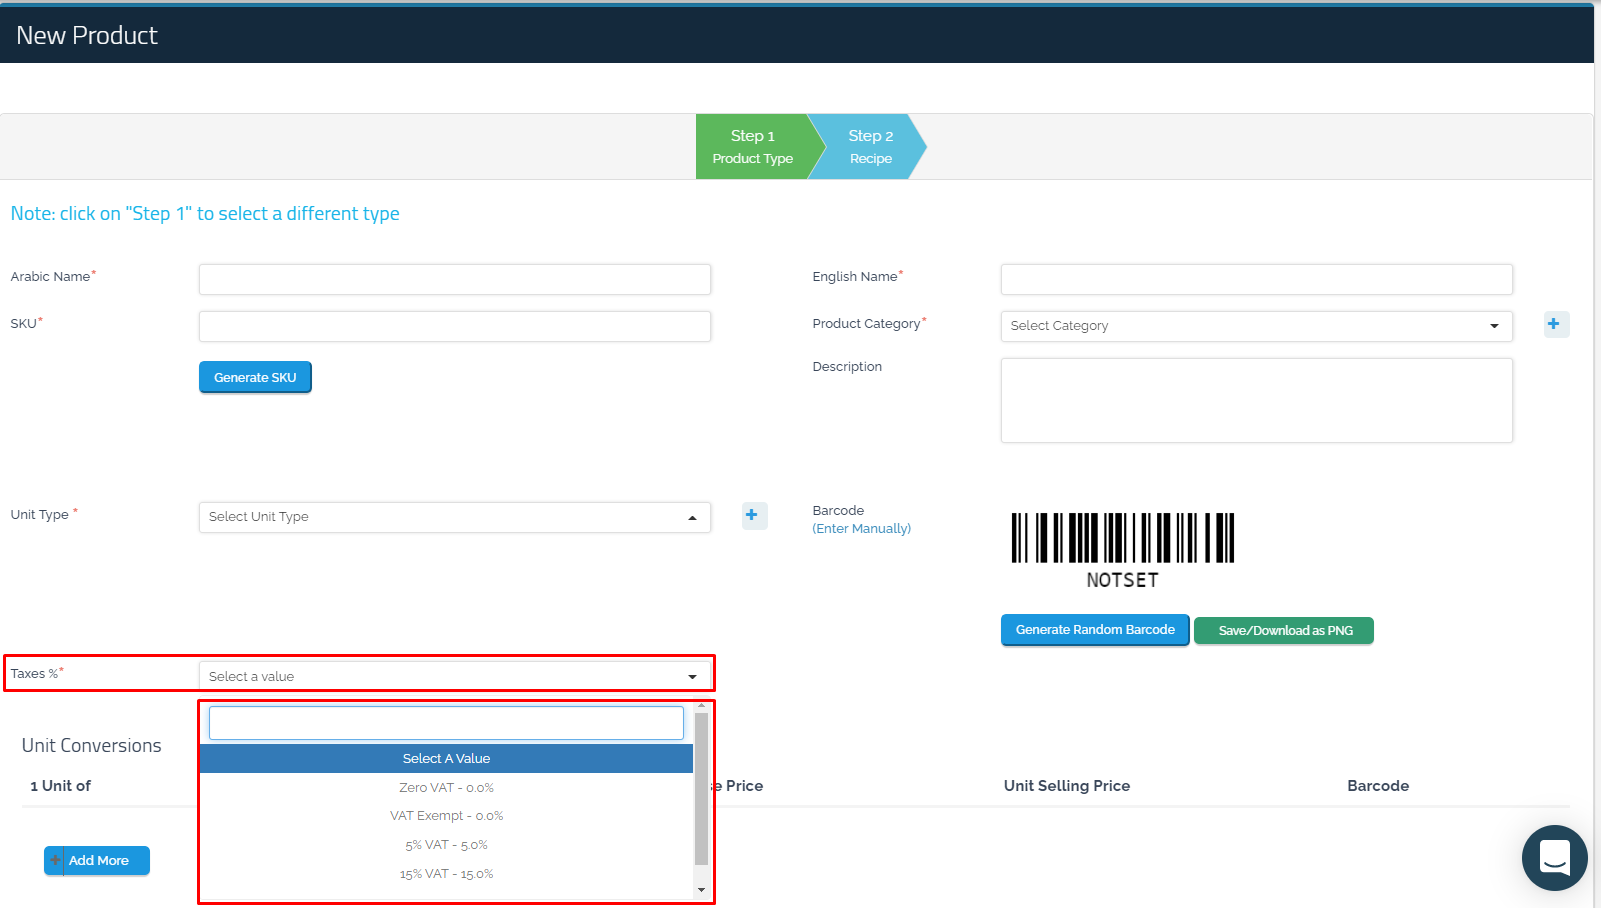The height and width of the screenshot is (908, 1601).
Task: Open the Select Category dropdown
Action: coord(1255,326)
